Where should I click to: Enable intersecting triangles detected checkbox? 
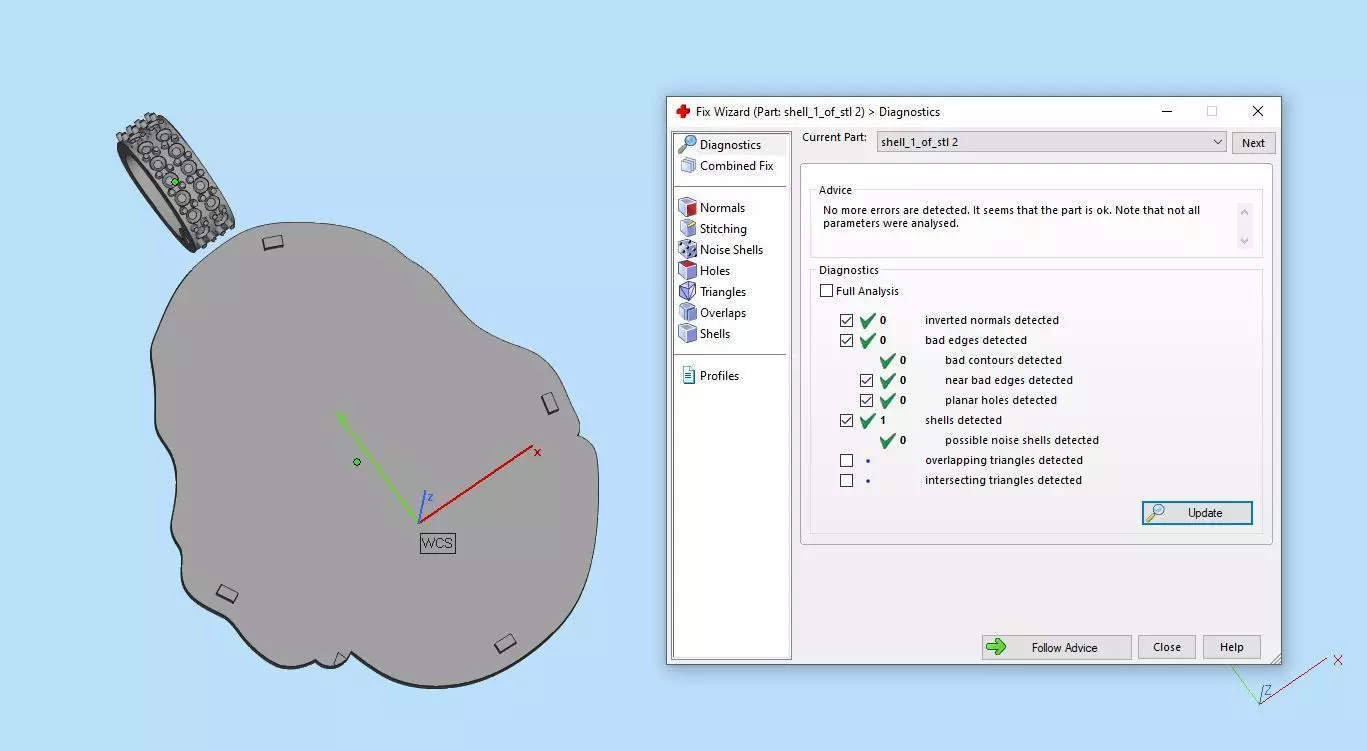pyautogui.click(x=847, y=480)
